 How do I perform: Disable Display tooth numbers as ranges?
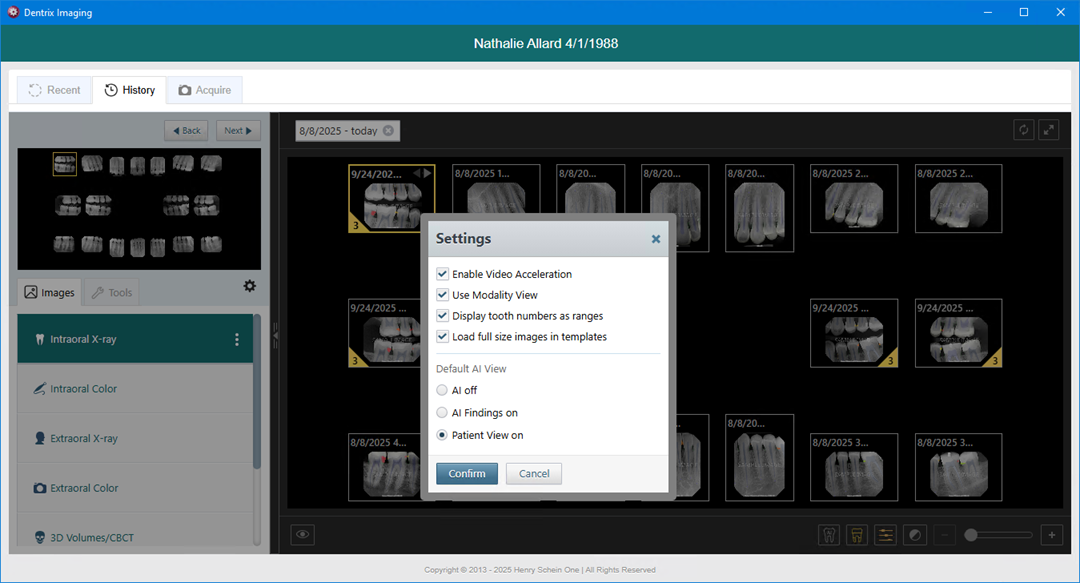[x=443, y=316]
